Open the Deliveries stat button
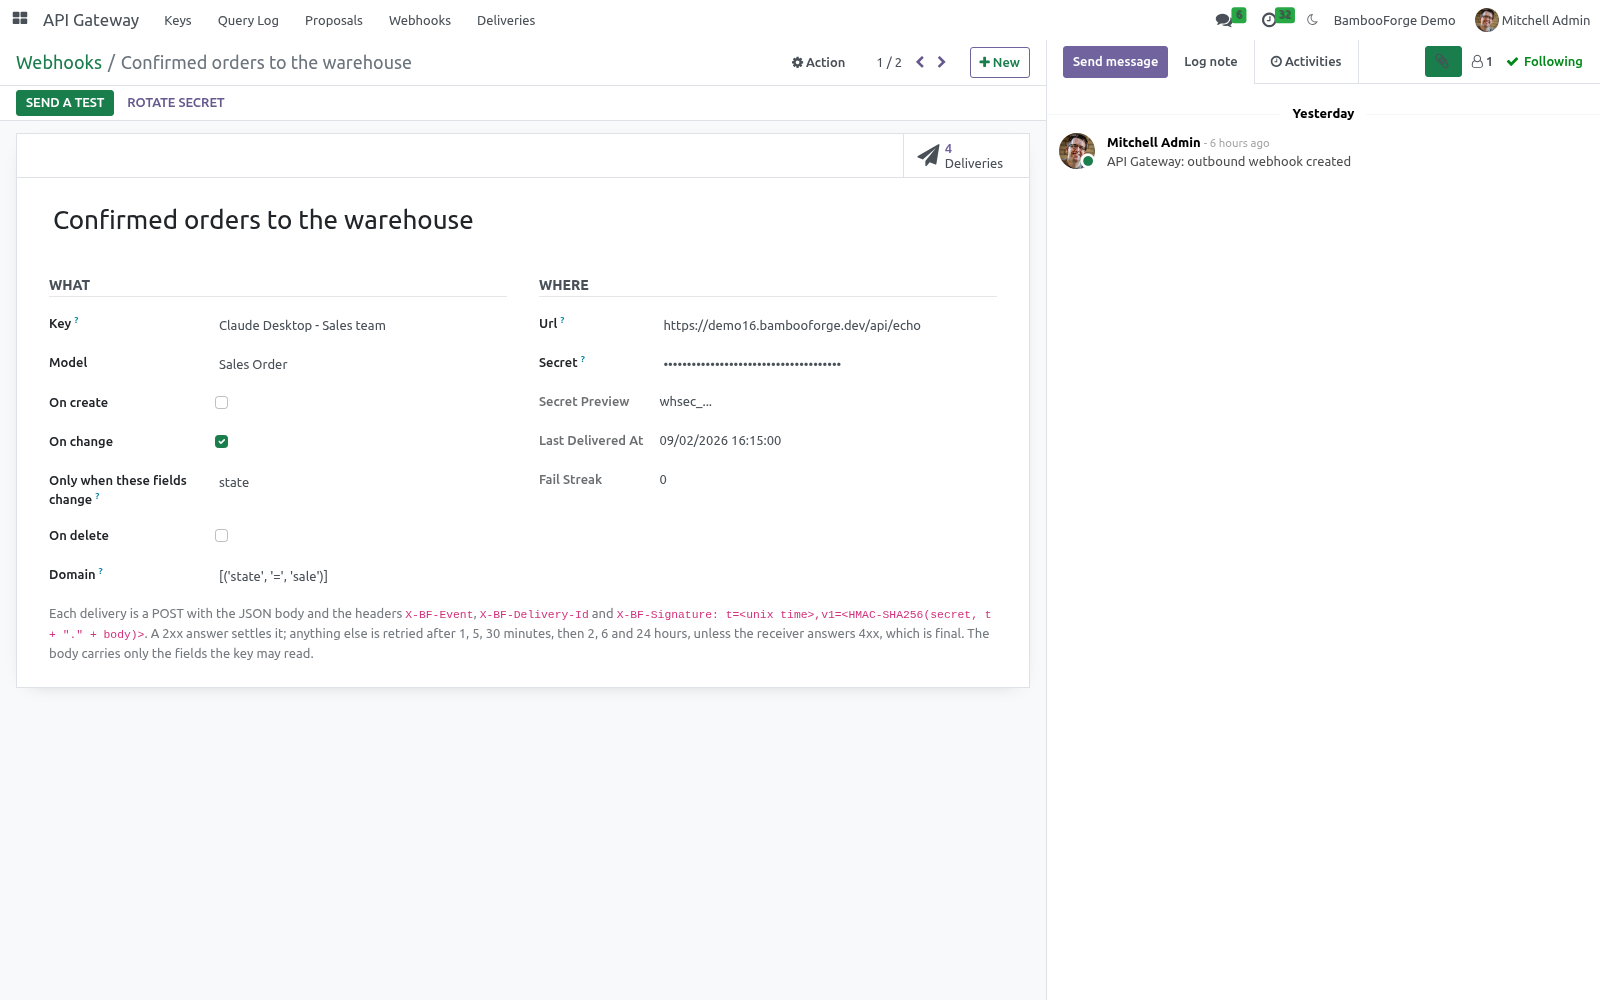This screenshot has width=1600, height=1000. 966,156
